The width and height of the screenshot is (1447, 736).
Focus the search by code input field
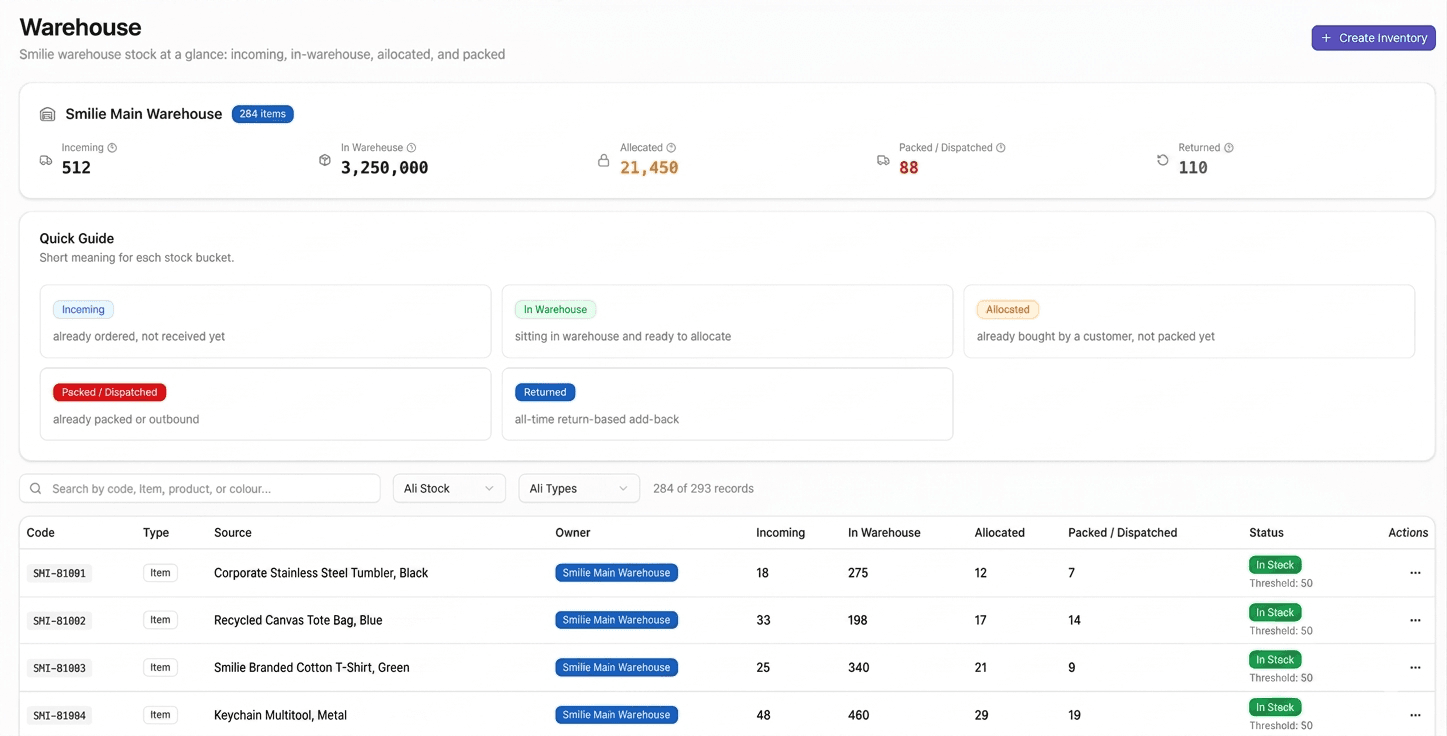point(200,488)
